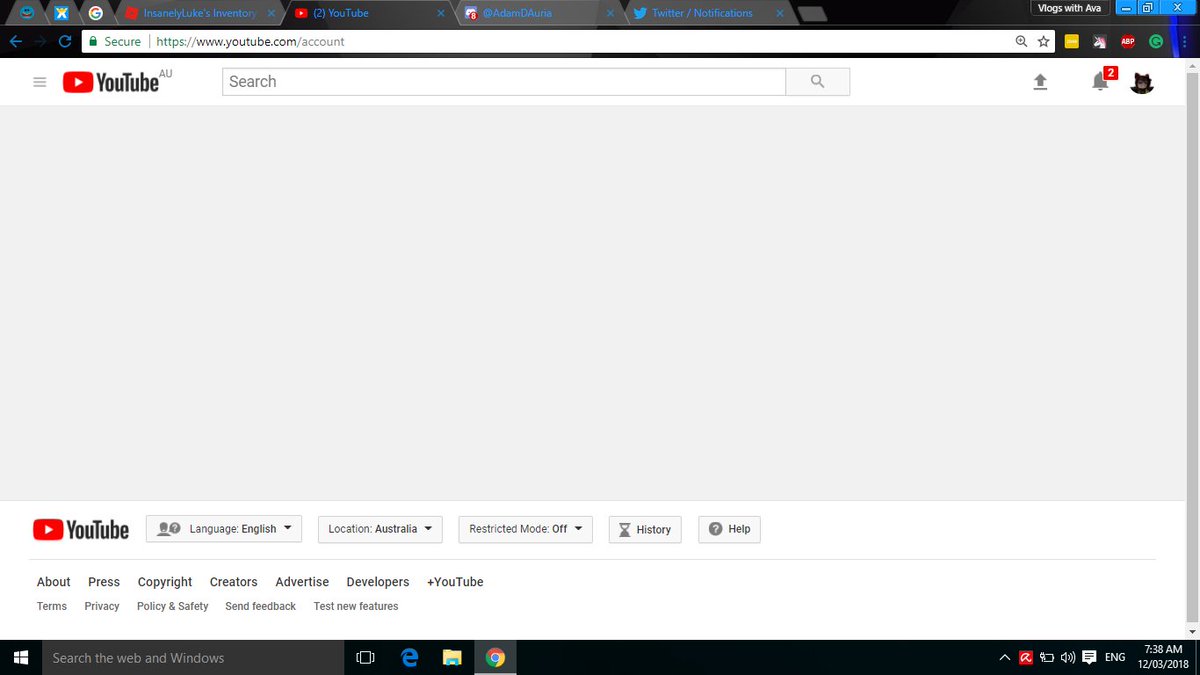Open the volume speaker tray icon
1200x675 pixels.
(x=1068, y=657)
